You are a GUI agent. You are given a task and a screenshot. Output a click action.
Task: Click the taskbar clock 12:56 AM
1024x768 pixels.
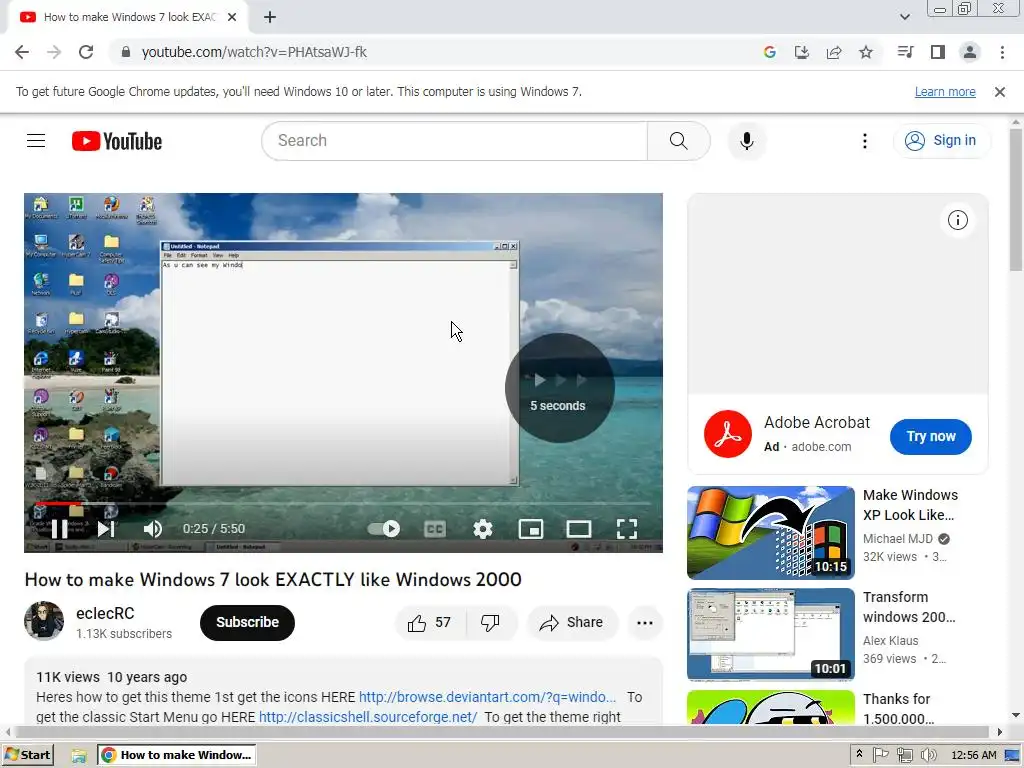974,755
